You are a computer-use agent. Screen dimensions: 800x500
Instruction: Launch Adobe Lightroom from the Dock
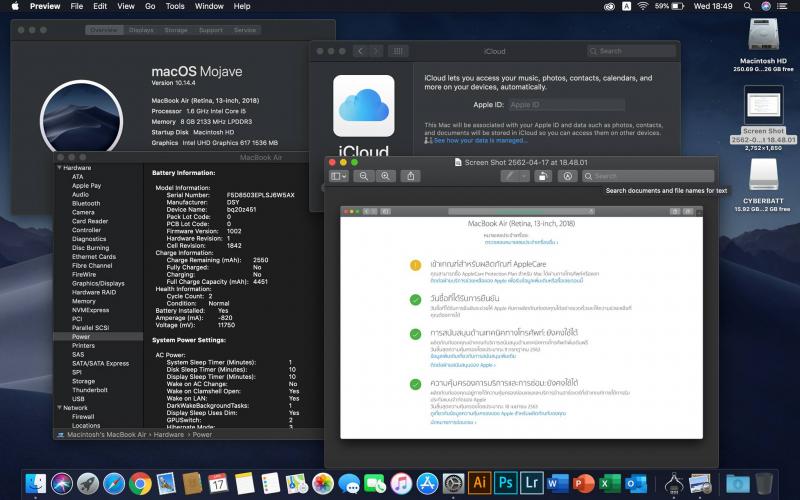pyautogui.click(x=532, y=483)
